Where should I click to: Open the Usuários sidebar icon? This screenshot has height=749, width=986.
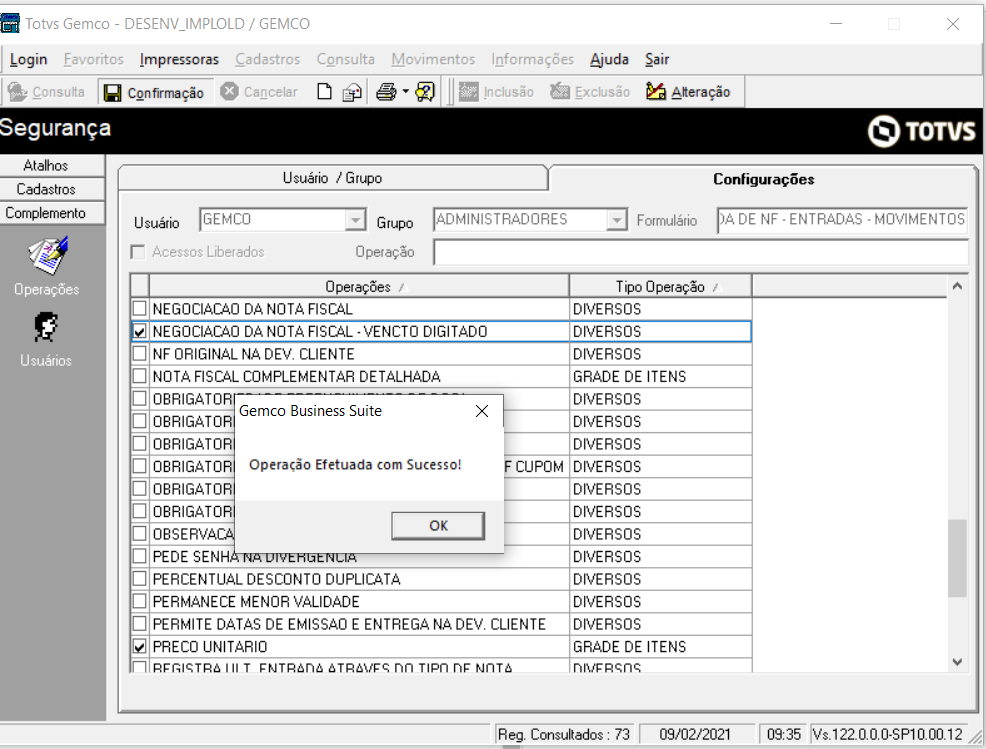[x=46, y=327]
